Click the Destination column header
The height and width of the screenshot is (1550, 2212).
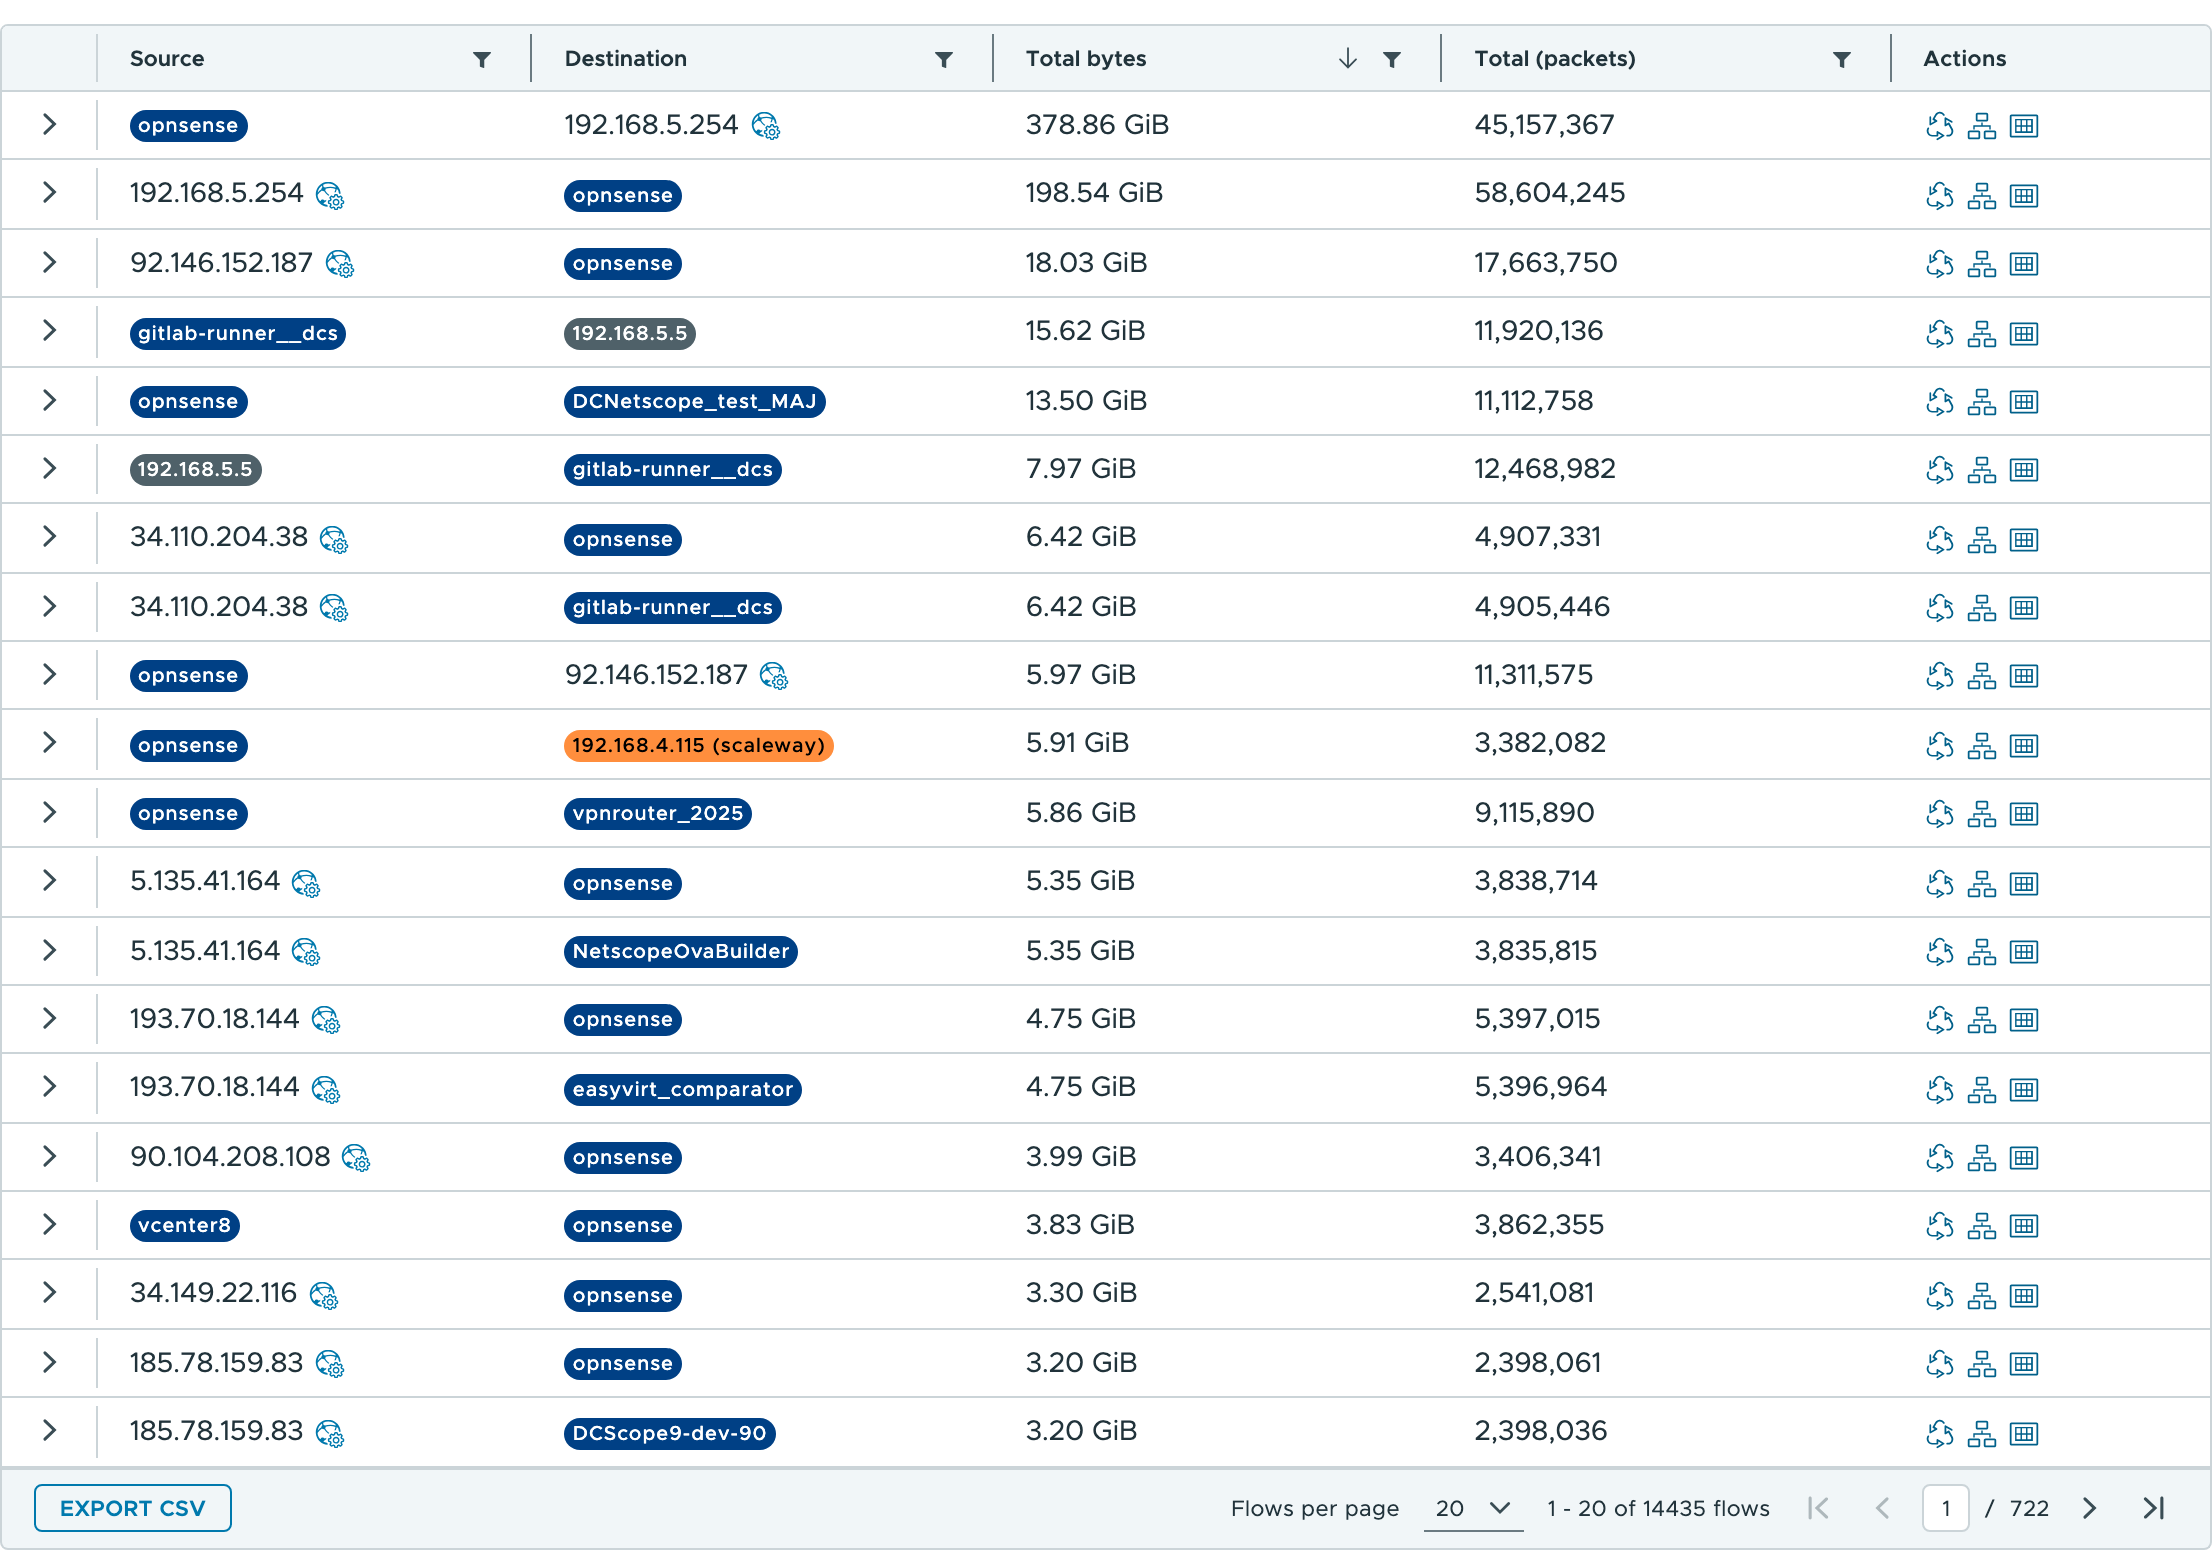pos(626,59)
